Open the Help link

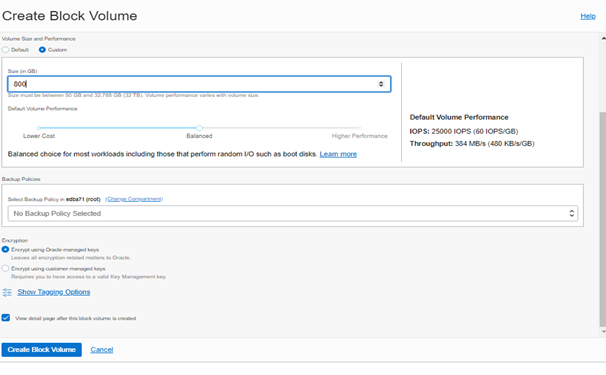point(588,16)
